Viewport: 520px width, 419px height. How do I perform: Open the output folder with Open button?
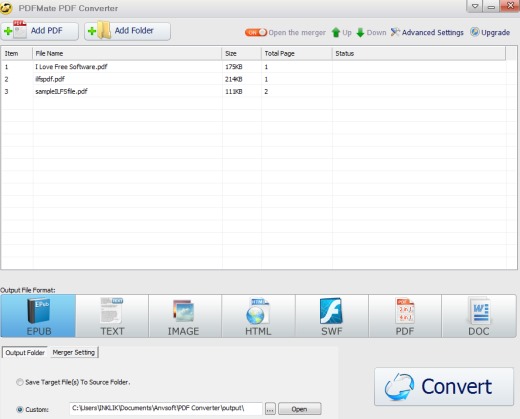[x=300, y=409]
